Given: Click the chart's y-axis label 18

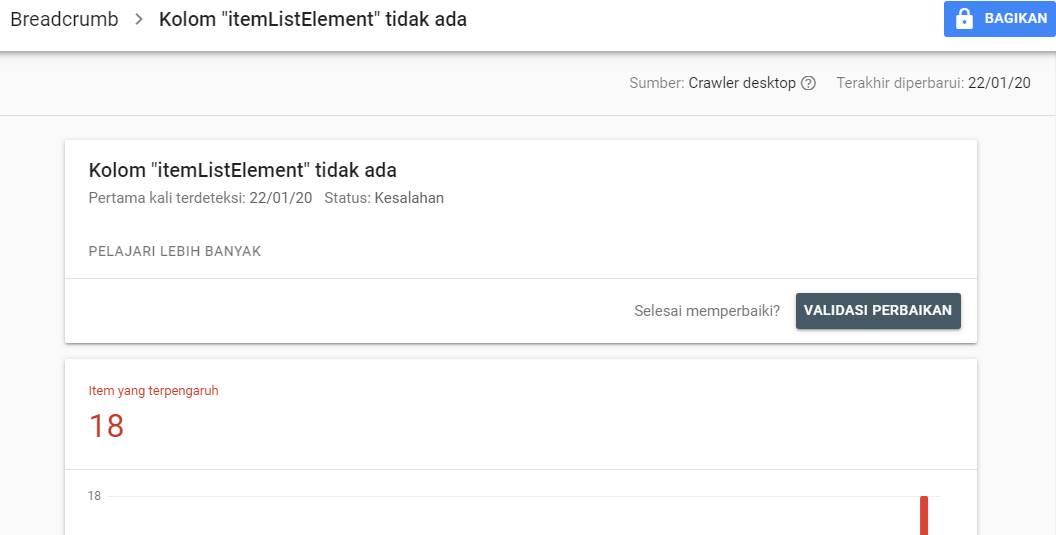Looking at the screenshot, I should tap(94, 496).
